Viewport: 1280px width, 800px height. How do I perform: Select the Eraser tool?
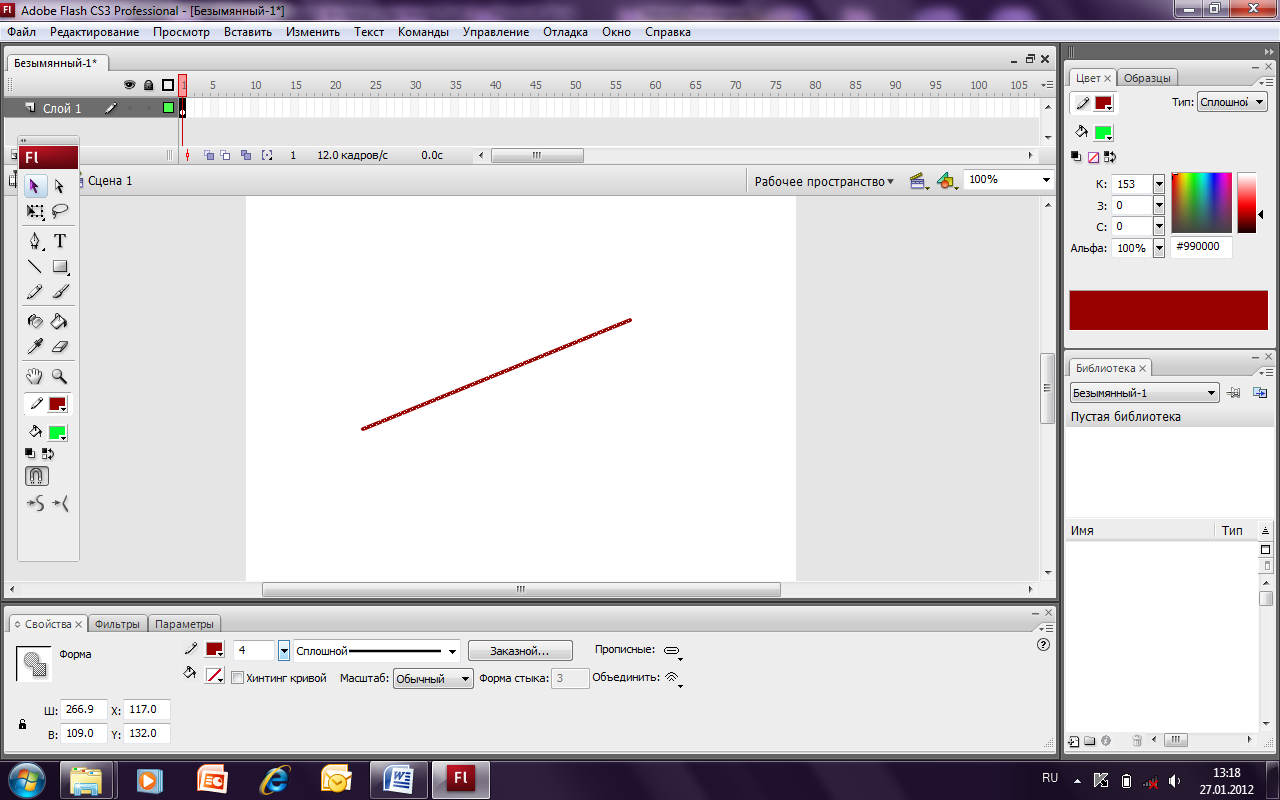tap(60, 347)
